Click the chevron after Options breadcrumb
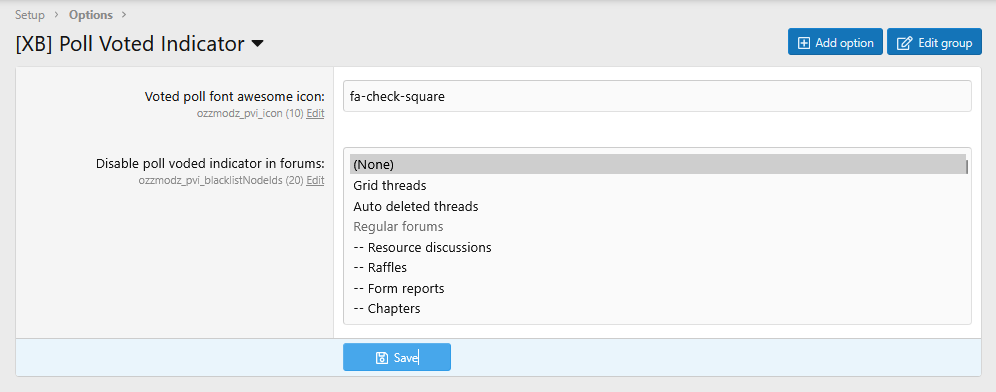The width and height of the screenshot is (996, 392). [123, 15]
